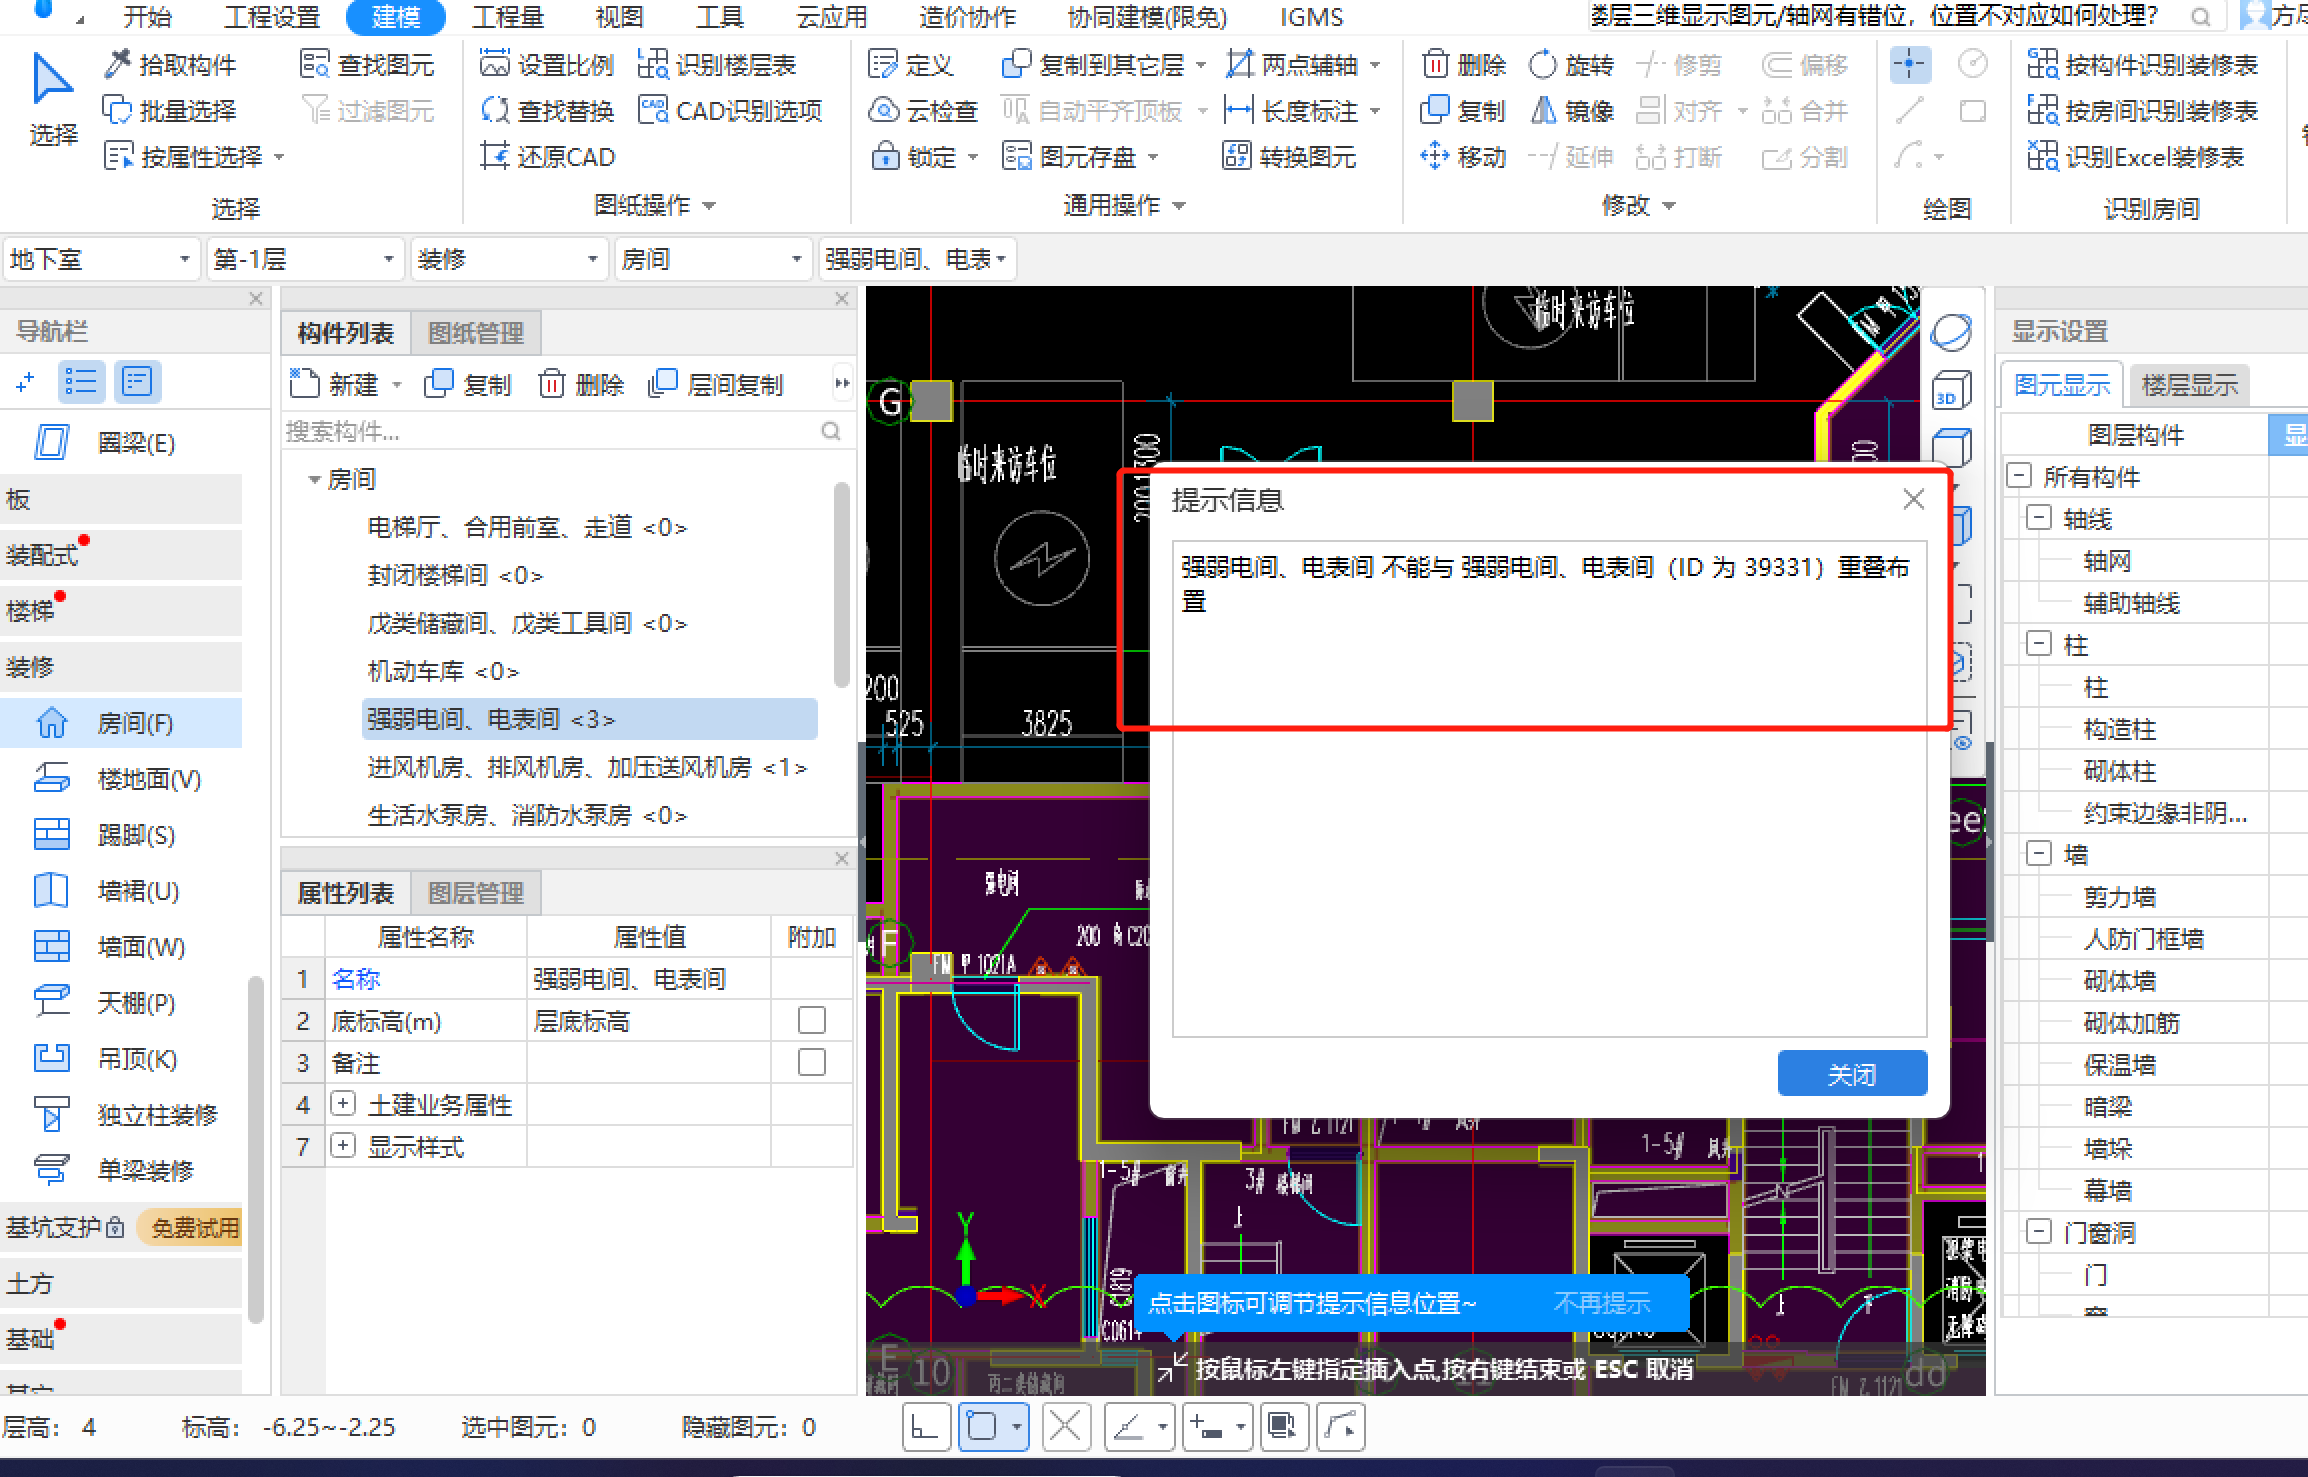Click 名称 value cell 强弱电间、电表间
The image size is (2308, 1477).
point(648,978)
